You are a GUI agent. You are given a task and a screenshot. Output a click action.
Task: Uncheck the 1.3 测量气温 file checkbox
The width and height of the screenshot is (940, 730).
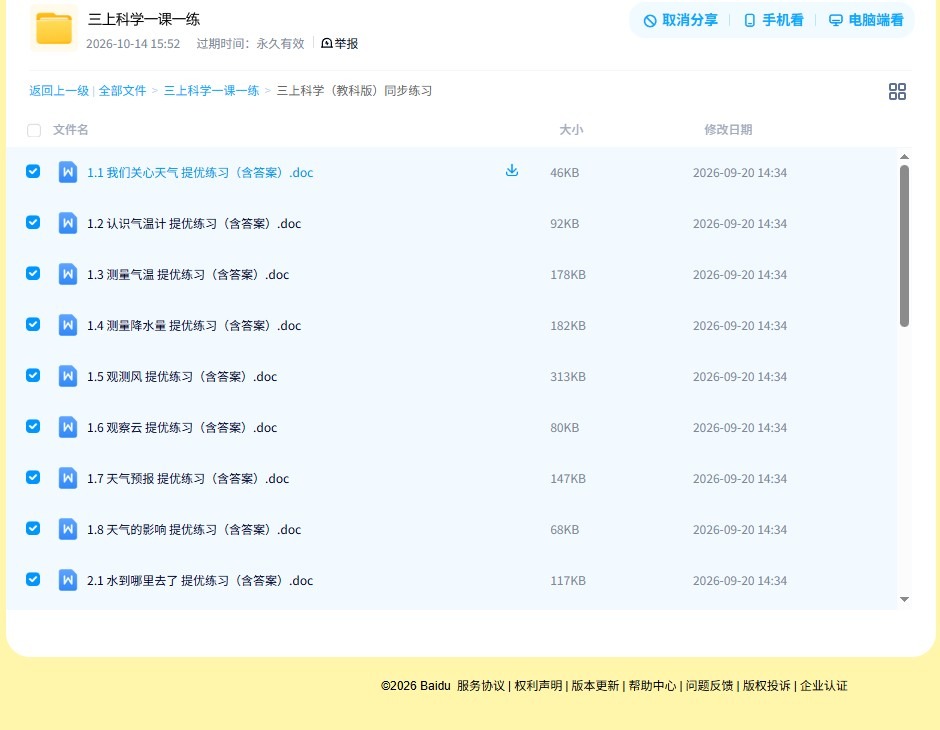tap(33, 273)
